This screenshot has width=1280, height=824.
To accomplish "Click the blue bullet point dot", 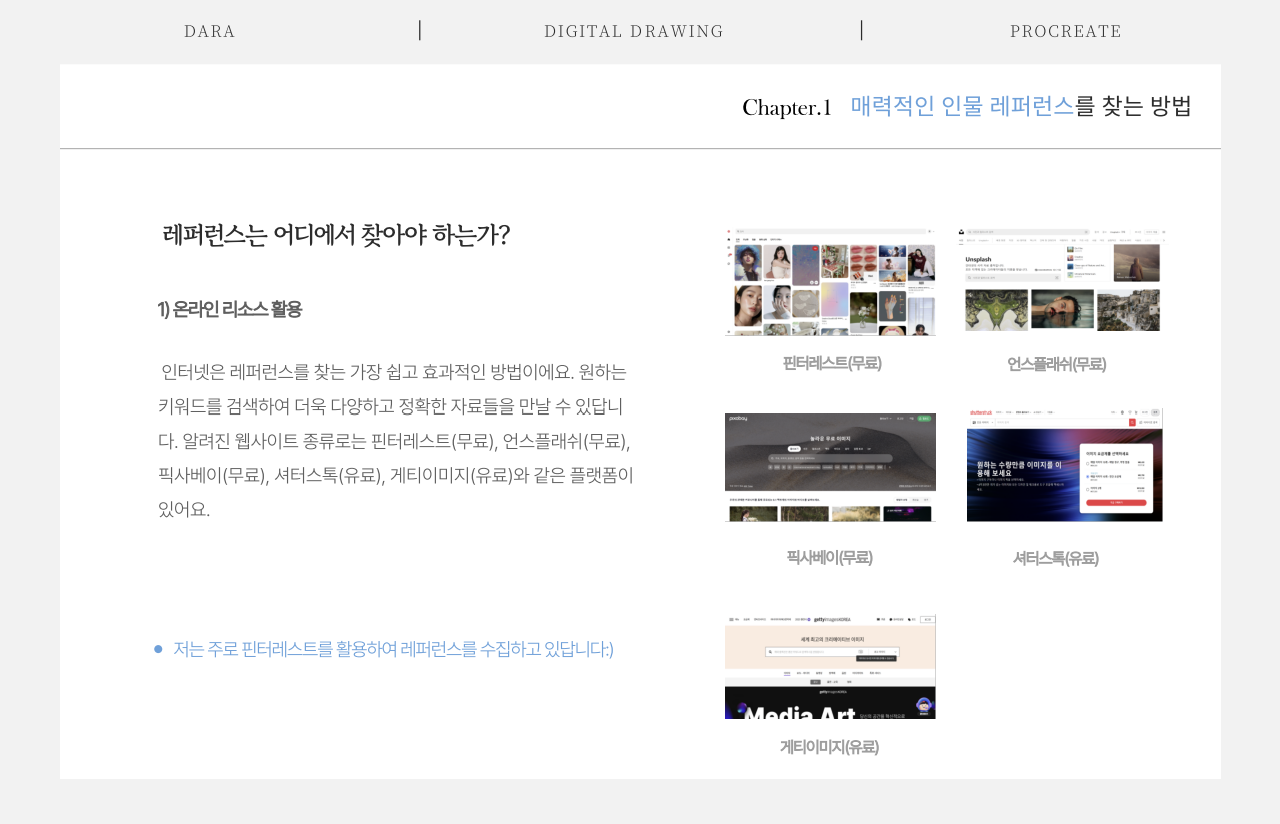I will click(x=158, y=650).
